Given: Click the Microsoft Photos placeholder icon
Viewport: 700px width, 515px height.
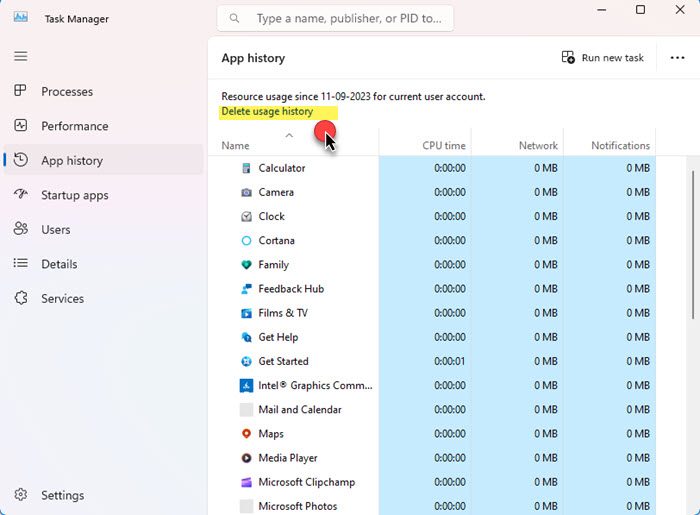Looking at the screenshot, I should [x=246, y=506].
